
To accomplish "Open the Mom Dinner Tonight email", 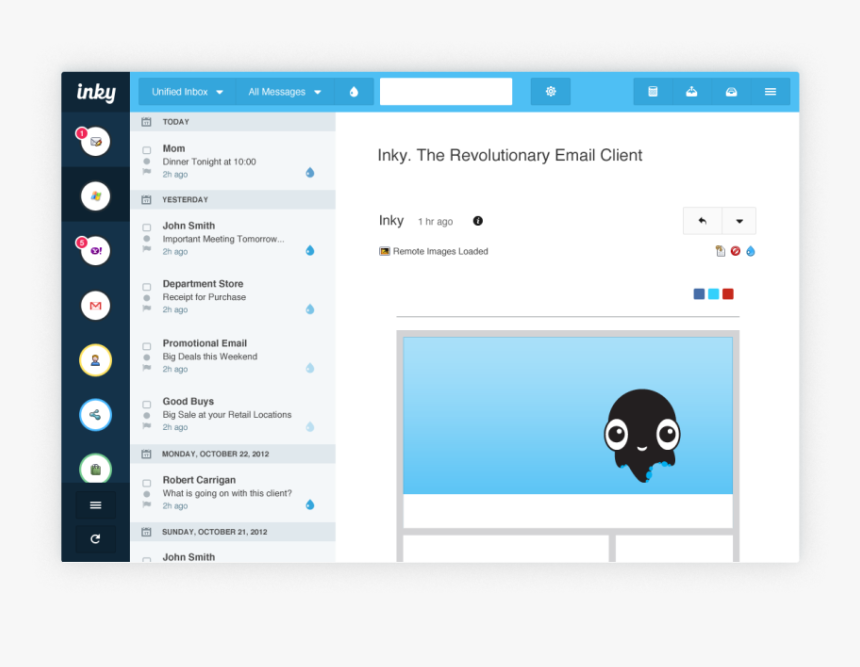I will pyautogui.click(x=233, y=161).
